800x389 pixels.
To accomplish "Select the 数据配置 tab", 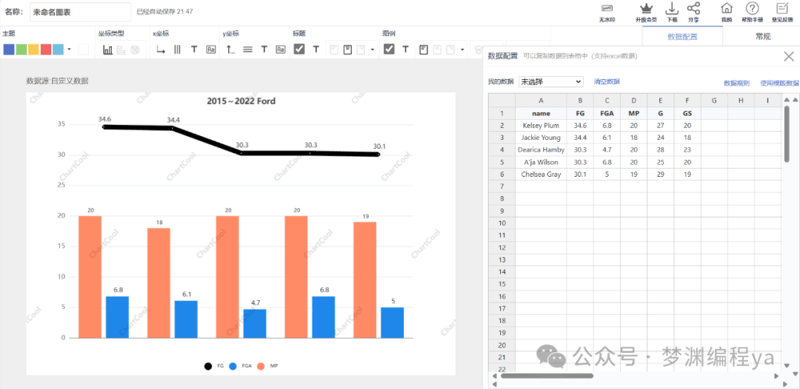I will click(683, 36).
